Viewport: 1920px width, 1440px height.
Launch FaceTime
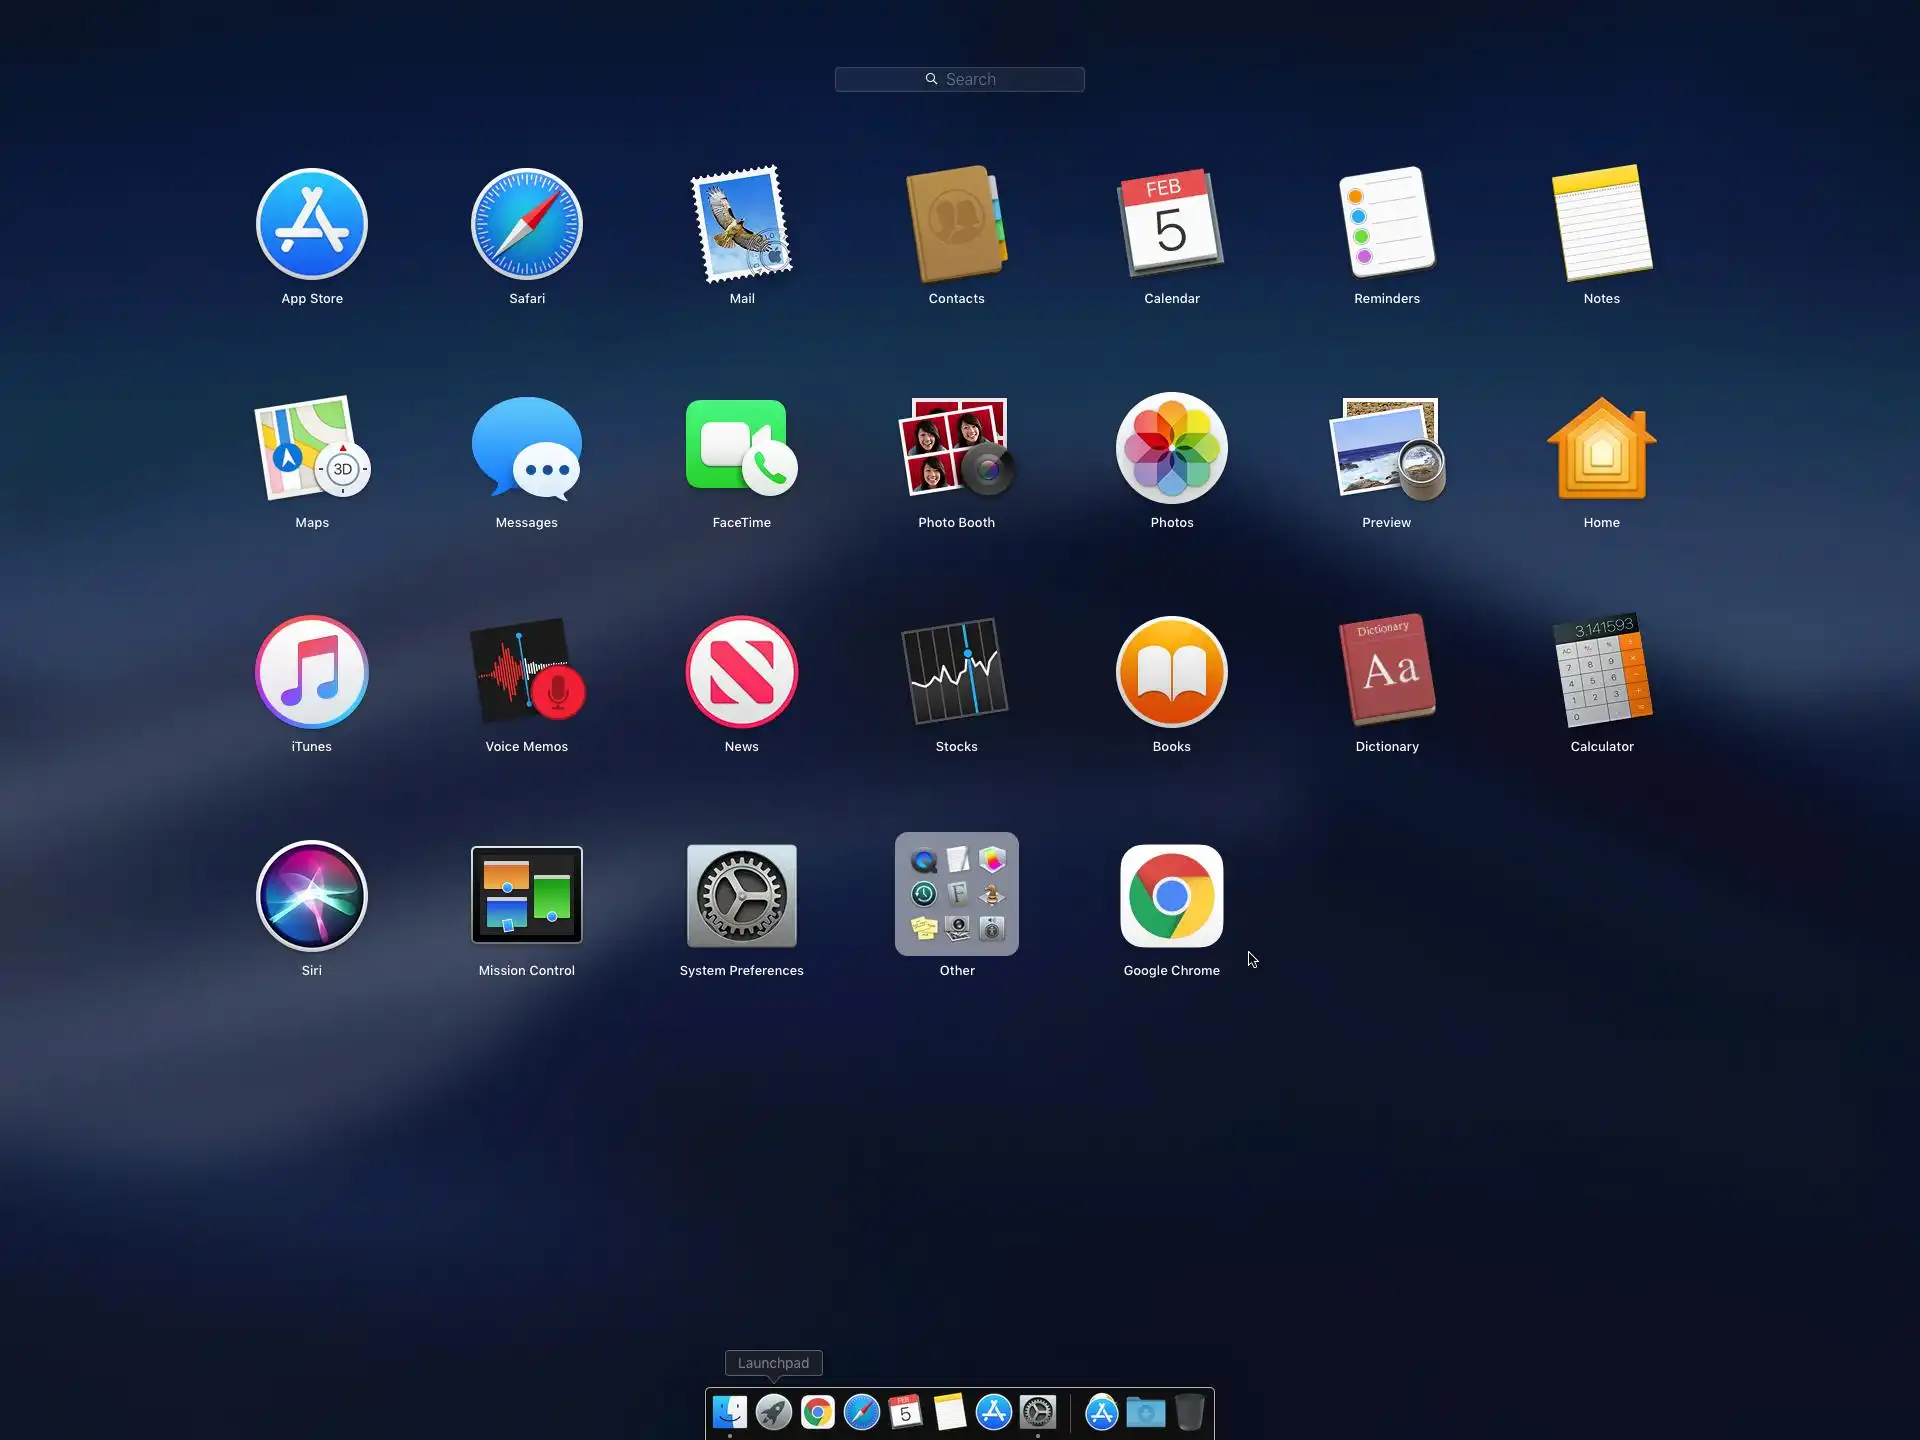tap(741, 448)
